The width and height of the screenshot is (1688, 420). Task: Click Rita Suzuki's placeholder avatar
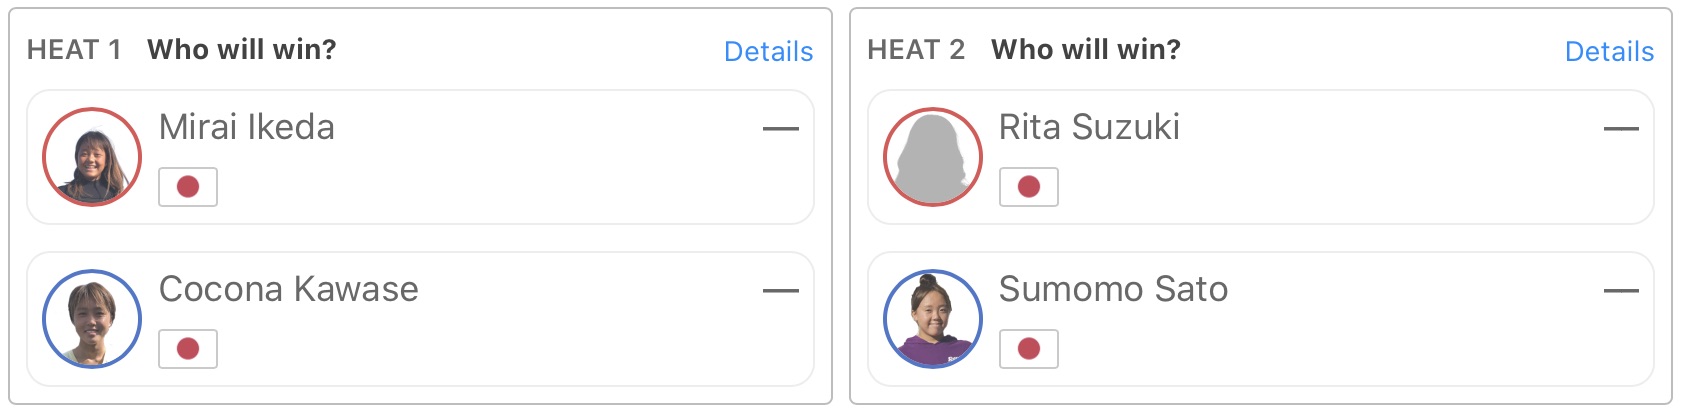point(933,157)
